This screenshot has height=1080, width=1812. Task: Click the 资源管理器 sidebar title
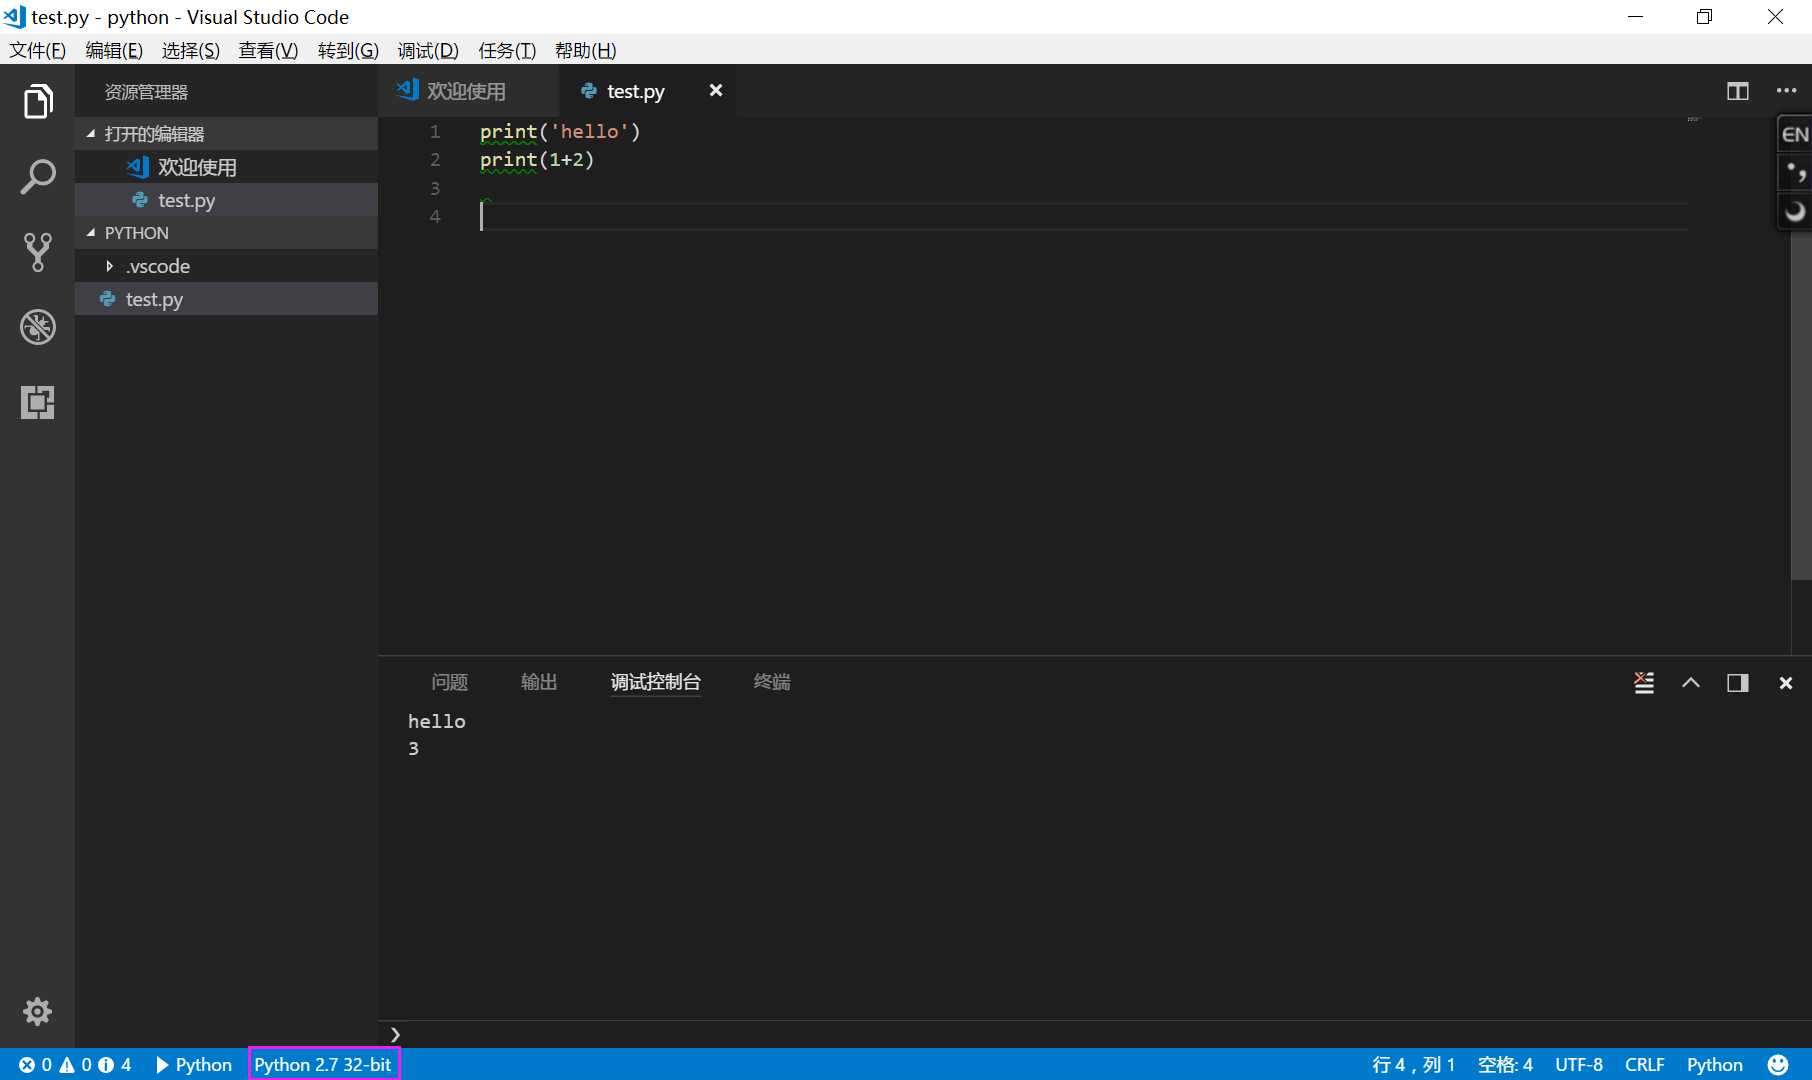tap(146, 92)
